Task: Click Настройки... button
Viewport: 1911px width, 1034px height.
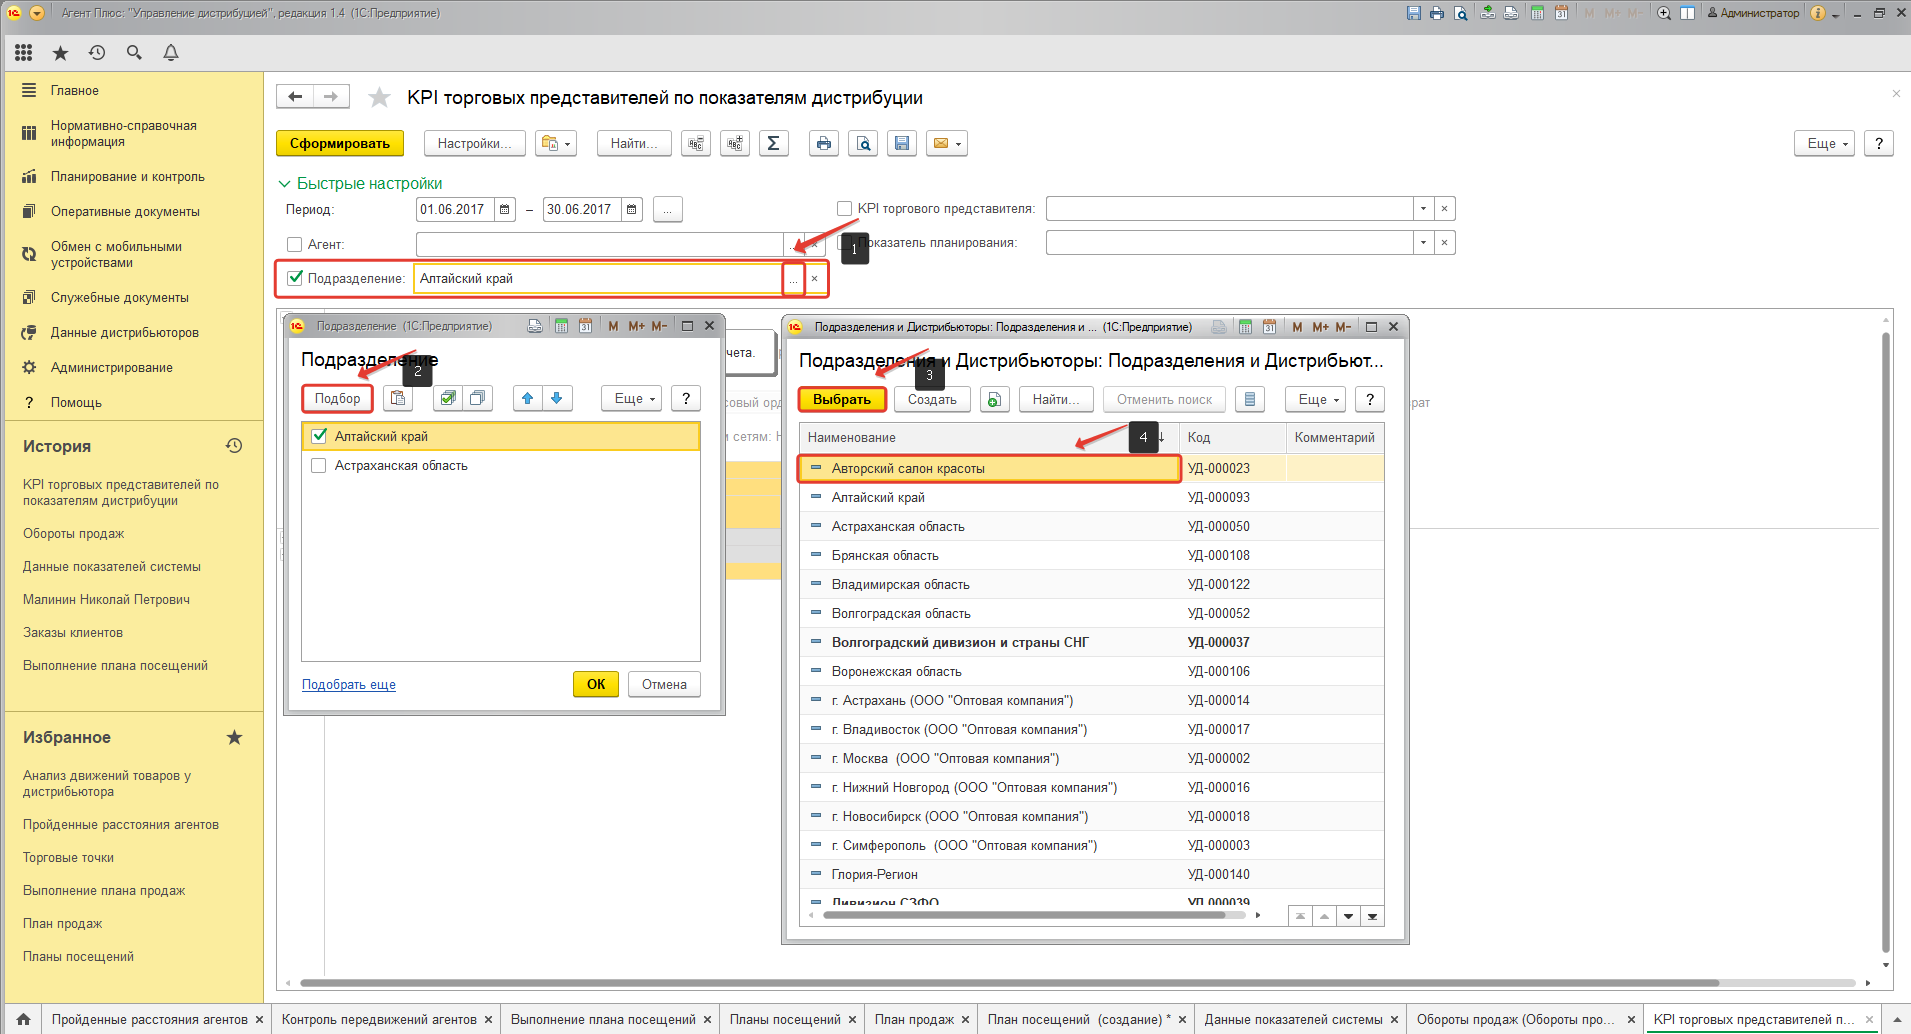Action: [474, 143]
